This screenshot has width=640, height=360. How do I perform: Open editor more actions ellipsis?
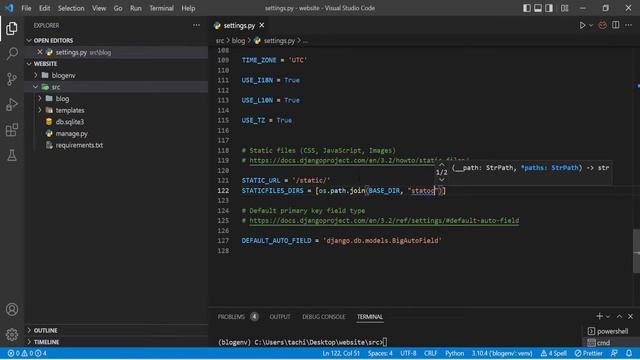pyautogui.click(x=629, y=25)
